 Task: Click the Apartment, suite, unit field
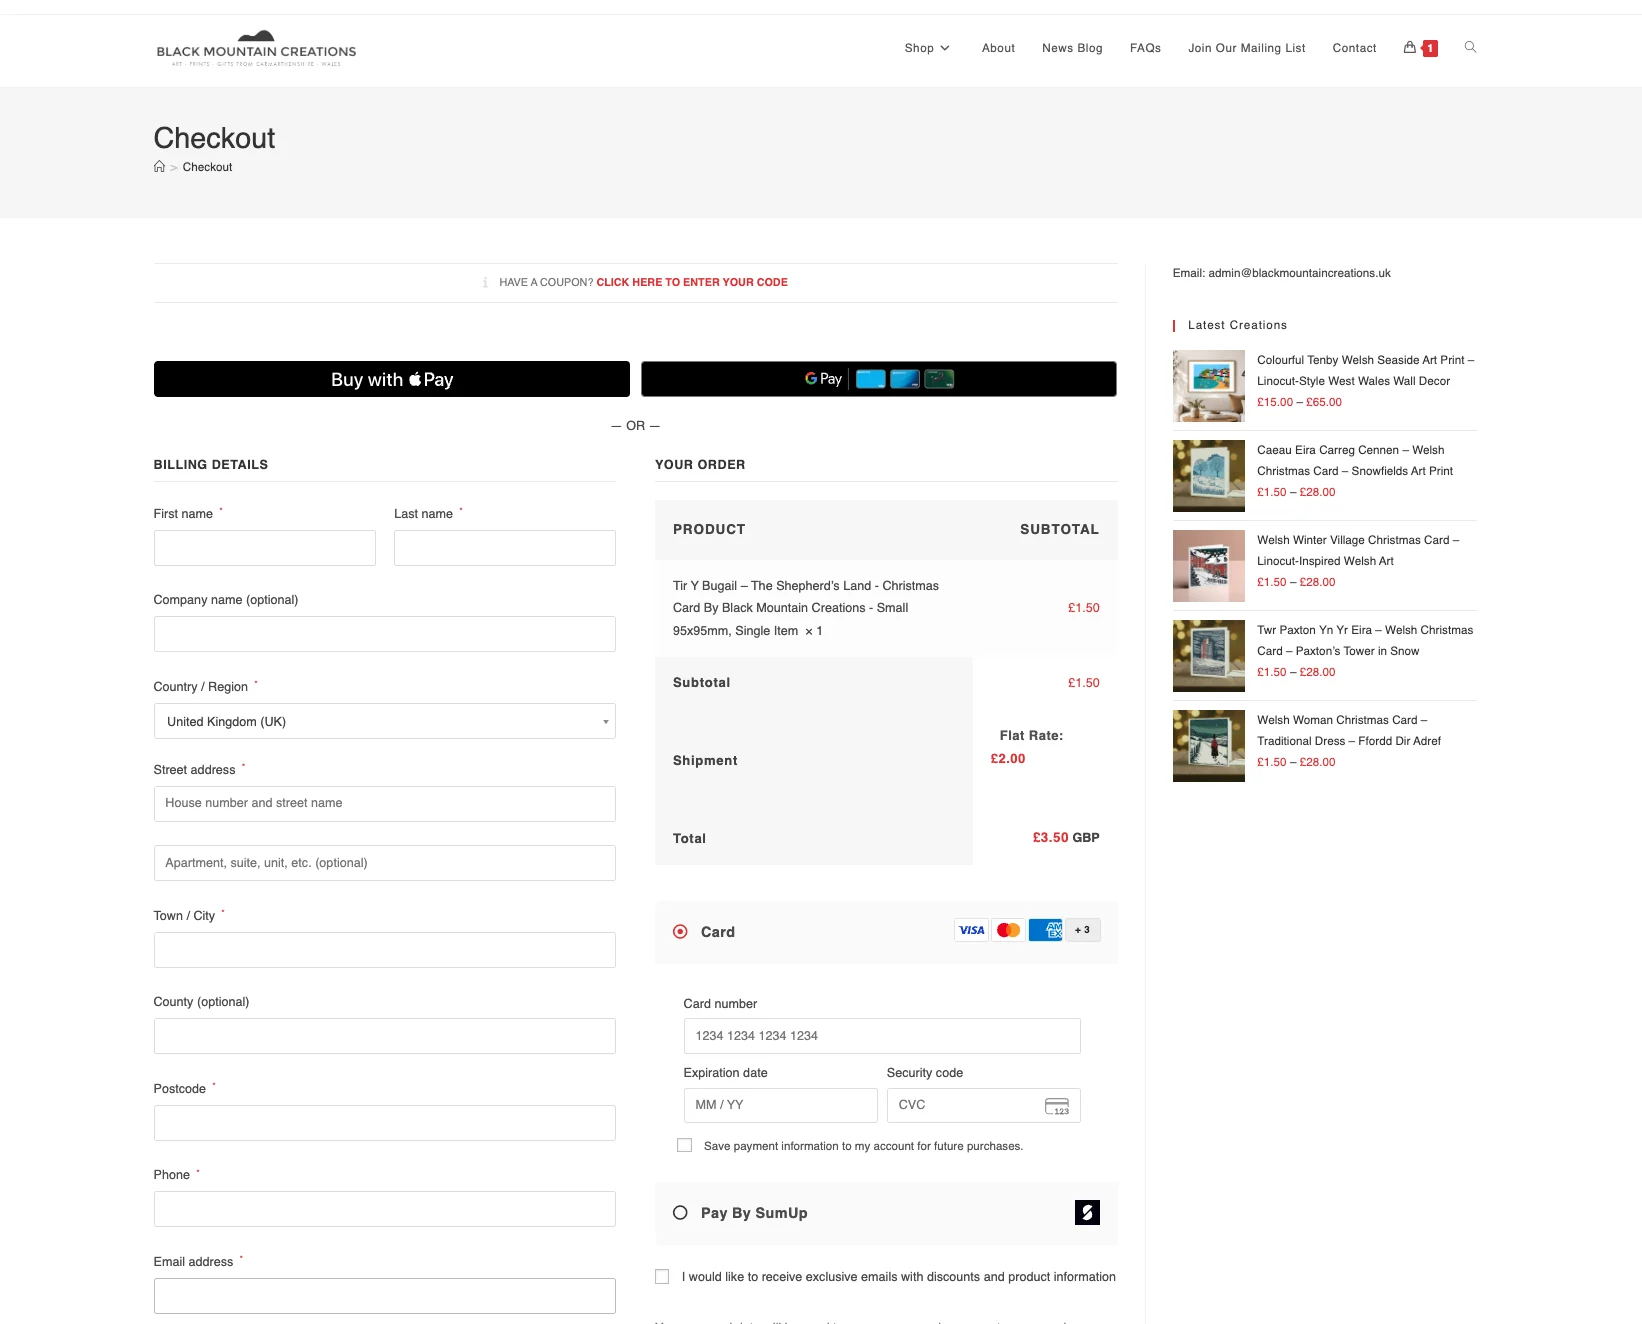click(385, 863)
